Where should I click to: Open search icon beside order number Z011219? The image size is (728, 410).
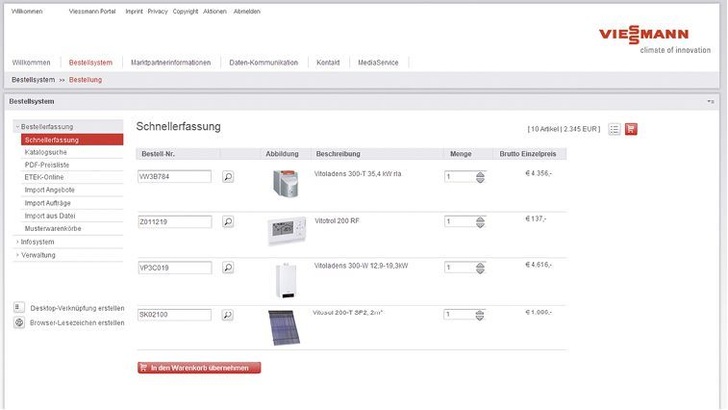(x=228, y=221)
